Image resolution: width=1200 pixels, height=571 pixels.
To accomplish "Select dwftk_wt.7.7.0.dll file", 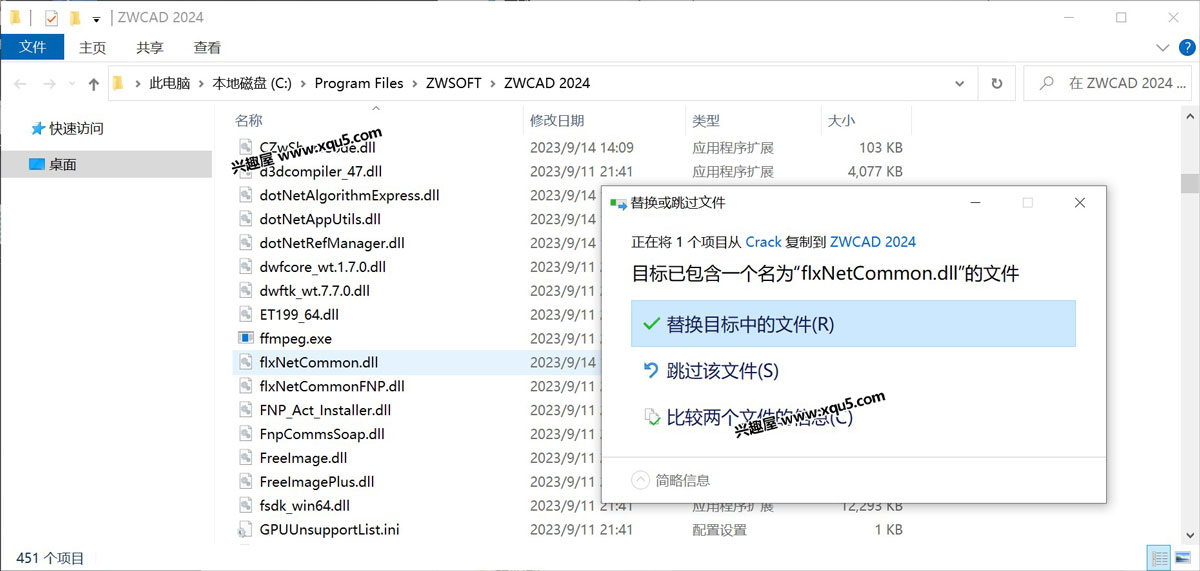I will point(314,291).
